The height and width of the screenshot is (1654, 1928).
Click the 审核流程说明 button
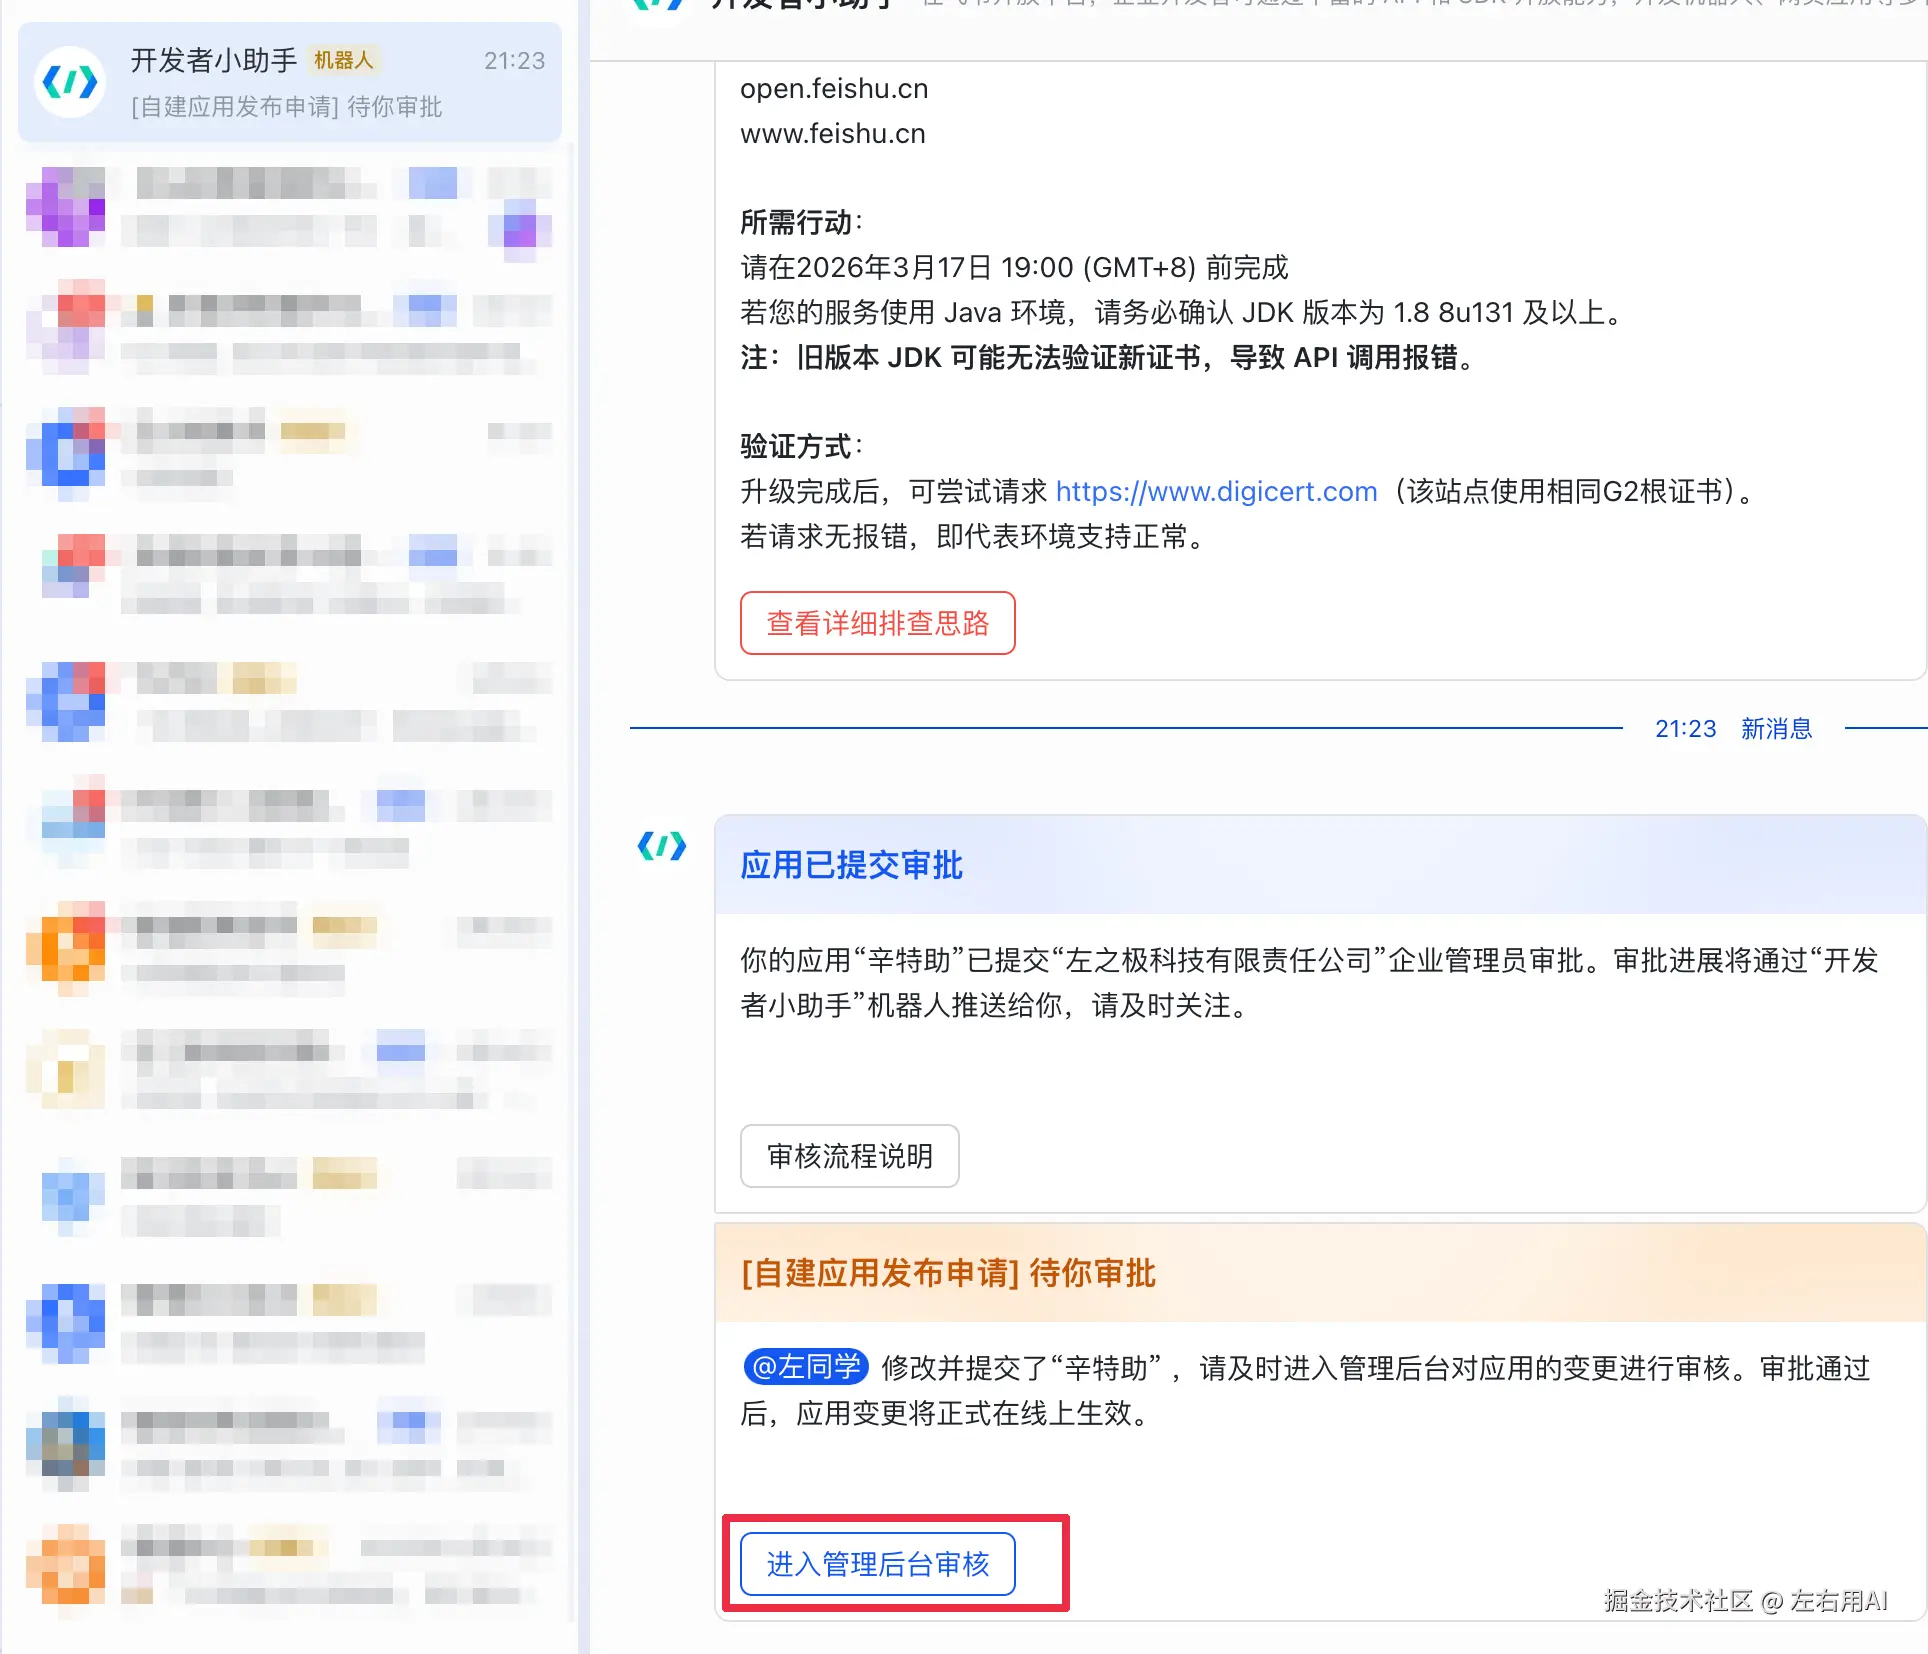[849, 1156]
